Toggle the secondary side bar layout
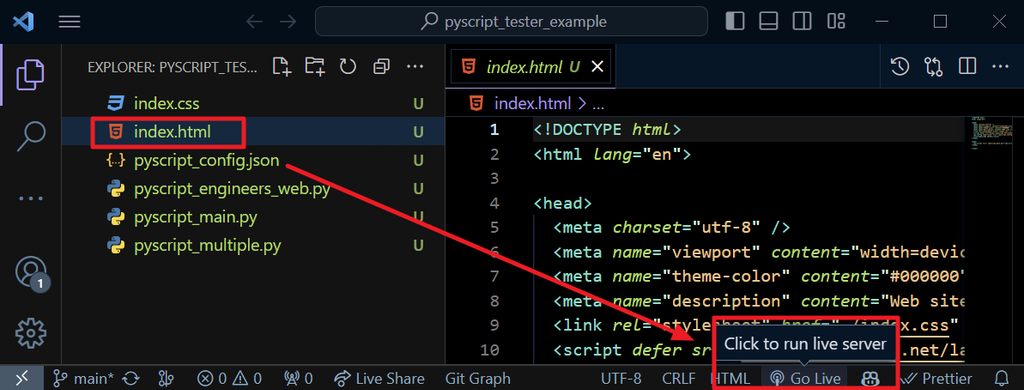The height and width of the screenshot is (390, 1024). tap(802, 22)
